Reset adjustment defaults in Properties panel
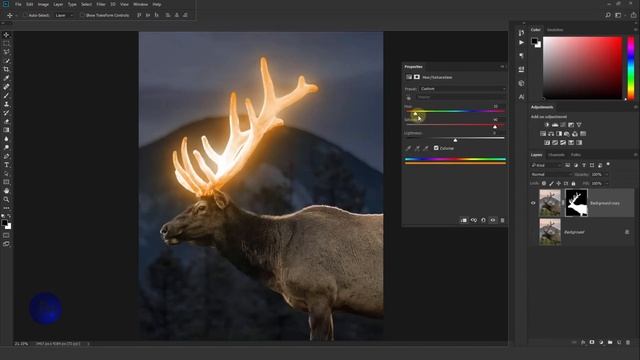This screenshot has height=360, width=640. (x=483, y=220)
